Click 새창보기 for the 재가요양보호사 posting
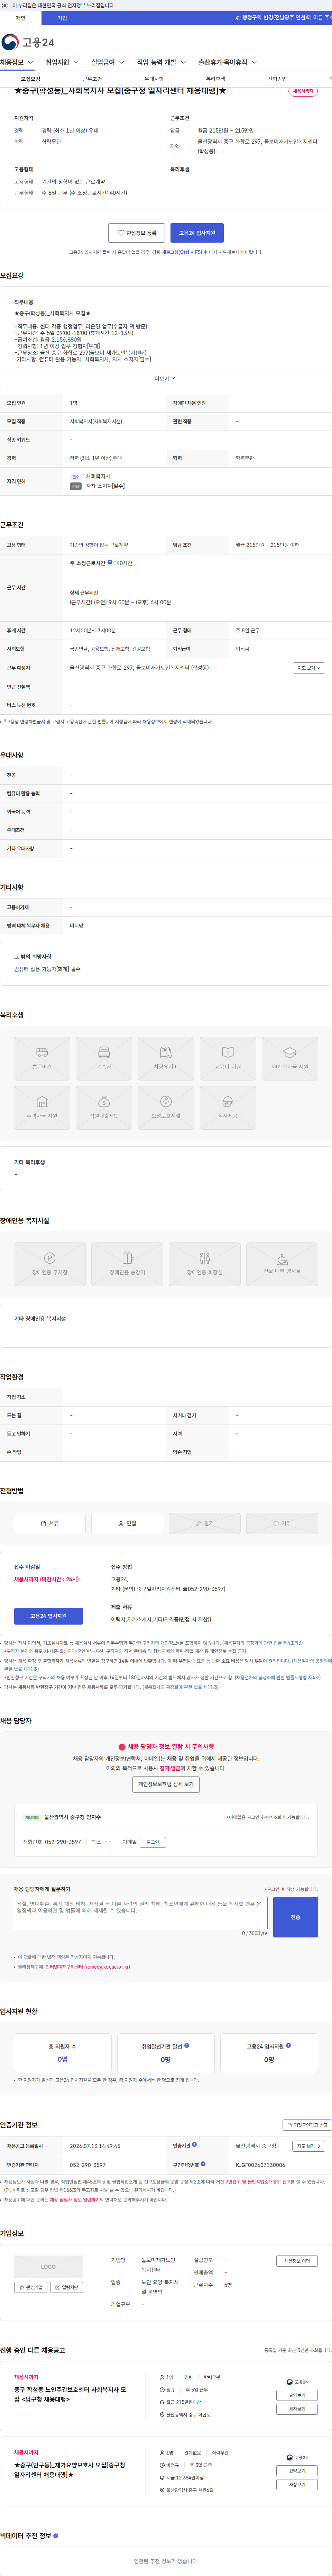 point(297,2485)
